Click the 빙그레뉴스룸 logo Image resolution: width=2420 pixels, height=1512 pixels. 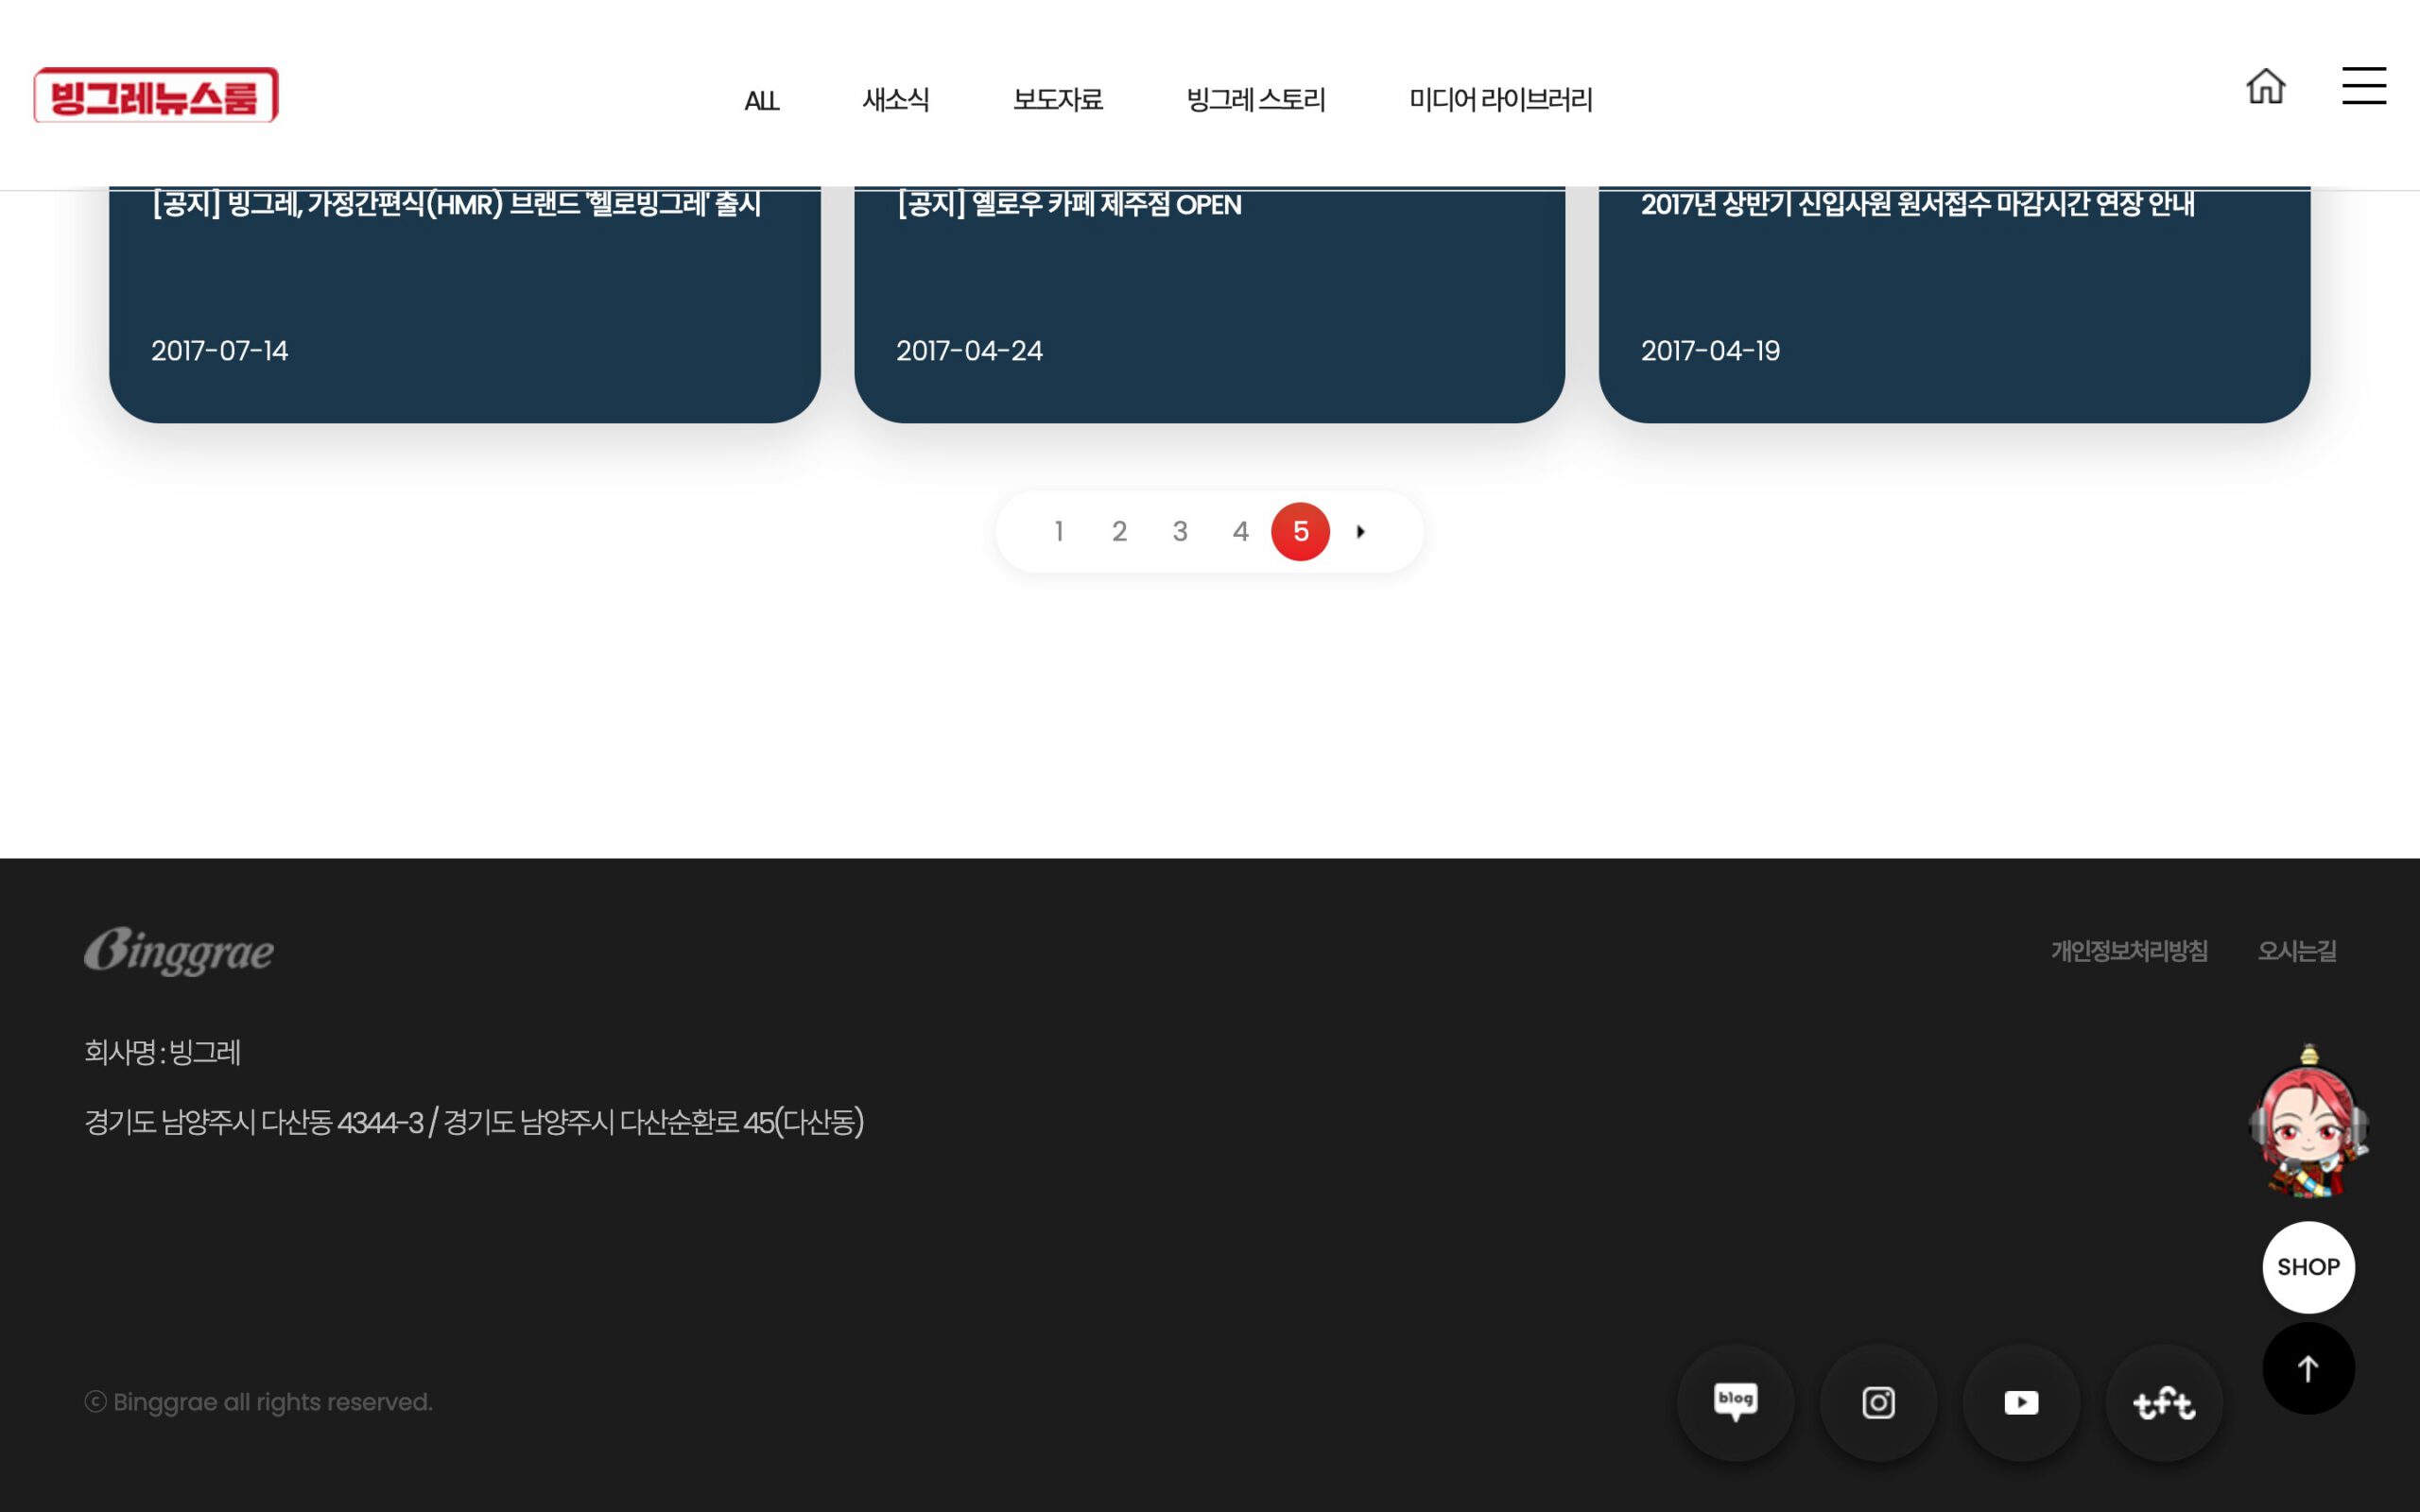156,96
